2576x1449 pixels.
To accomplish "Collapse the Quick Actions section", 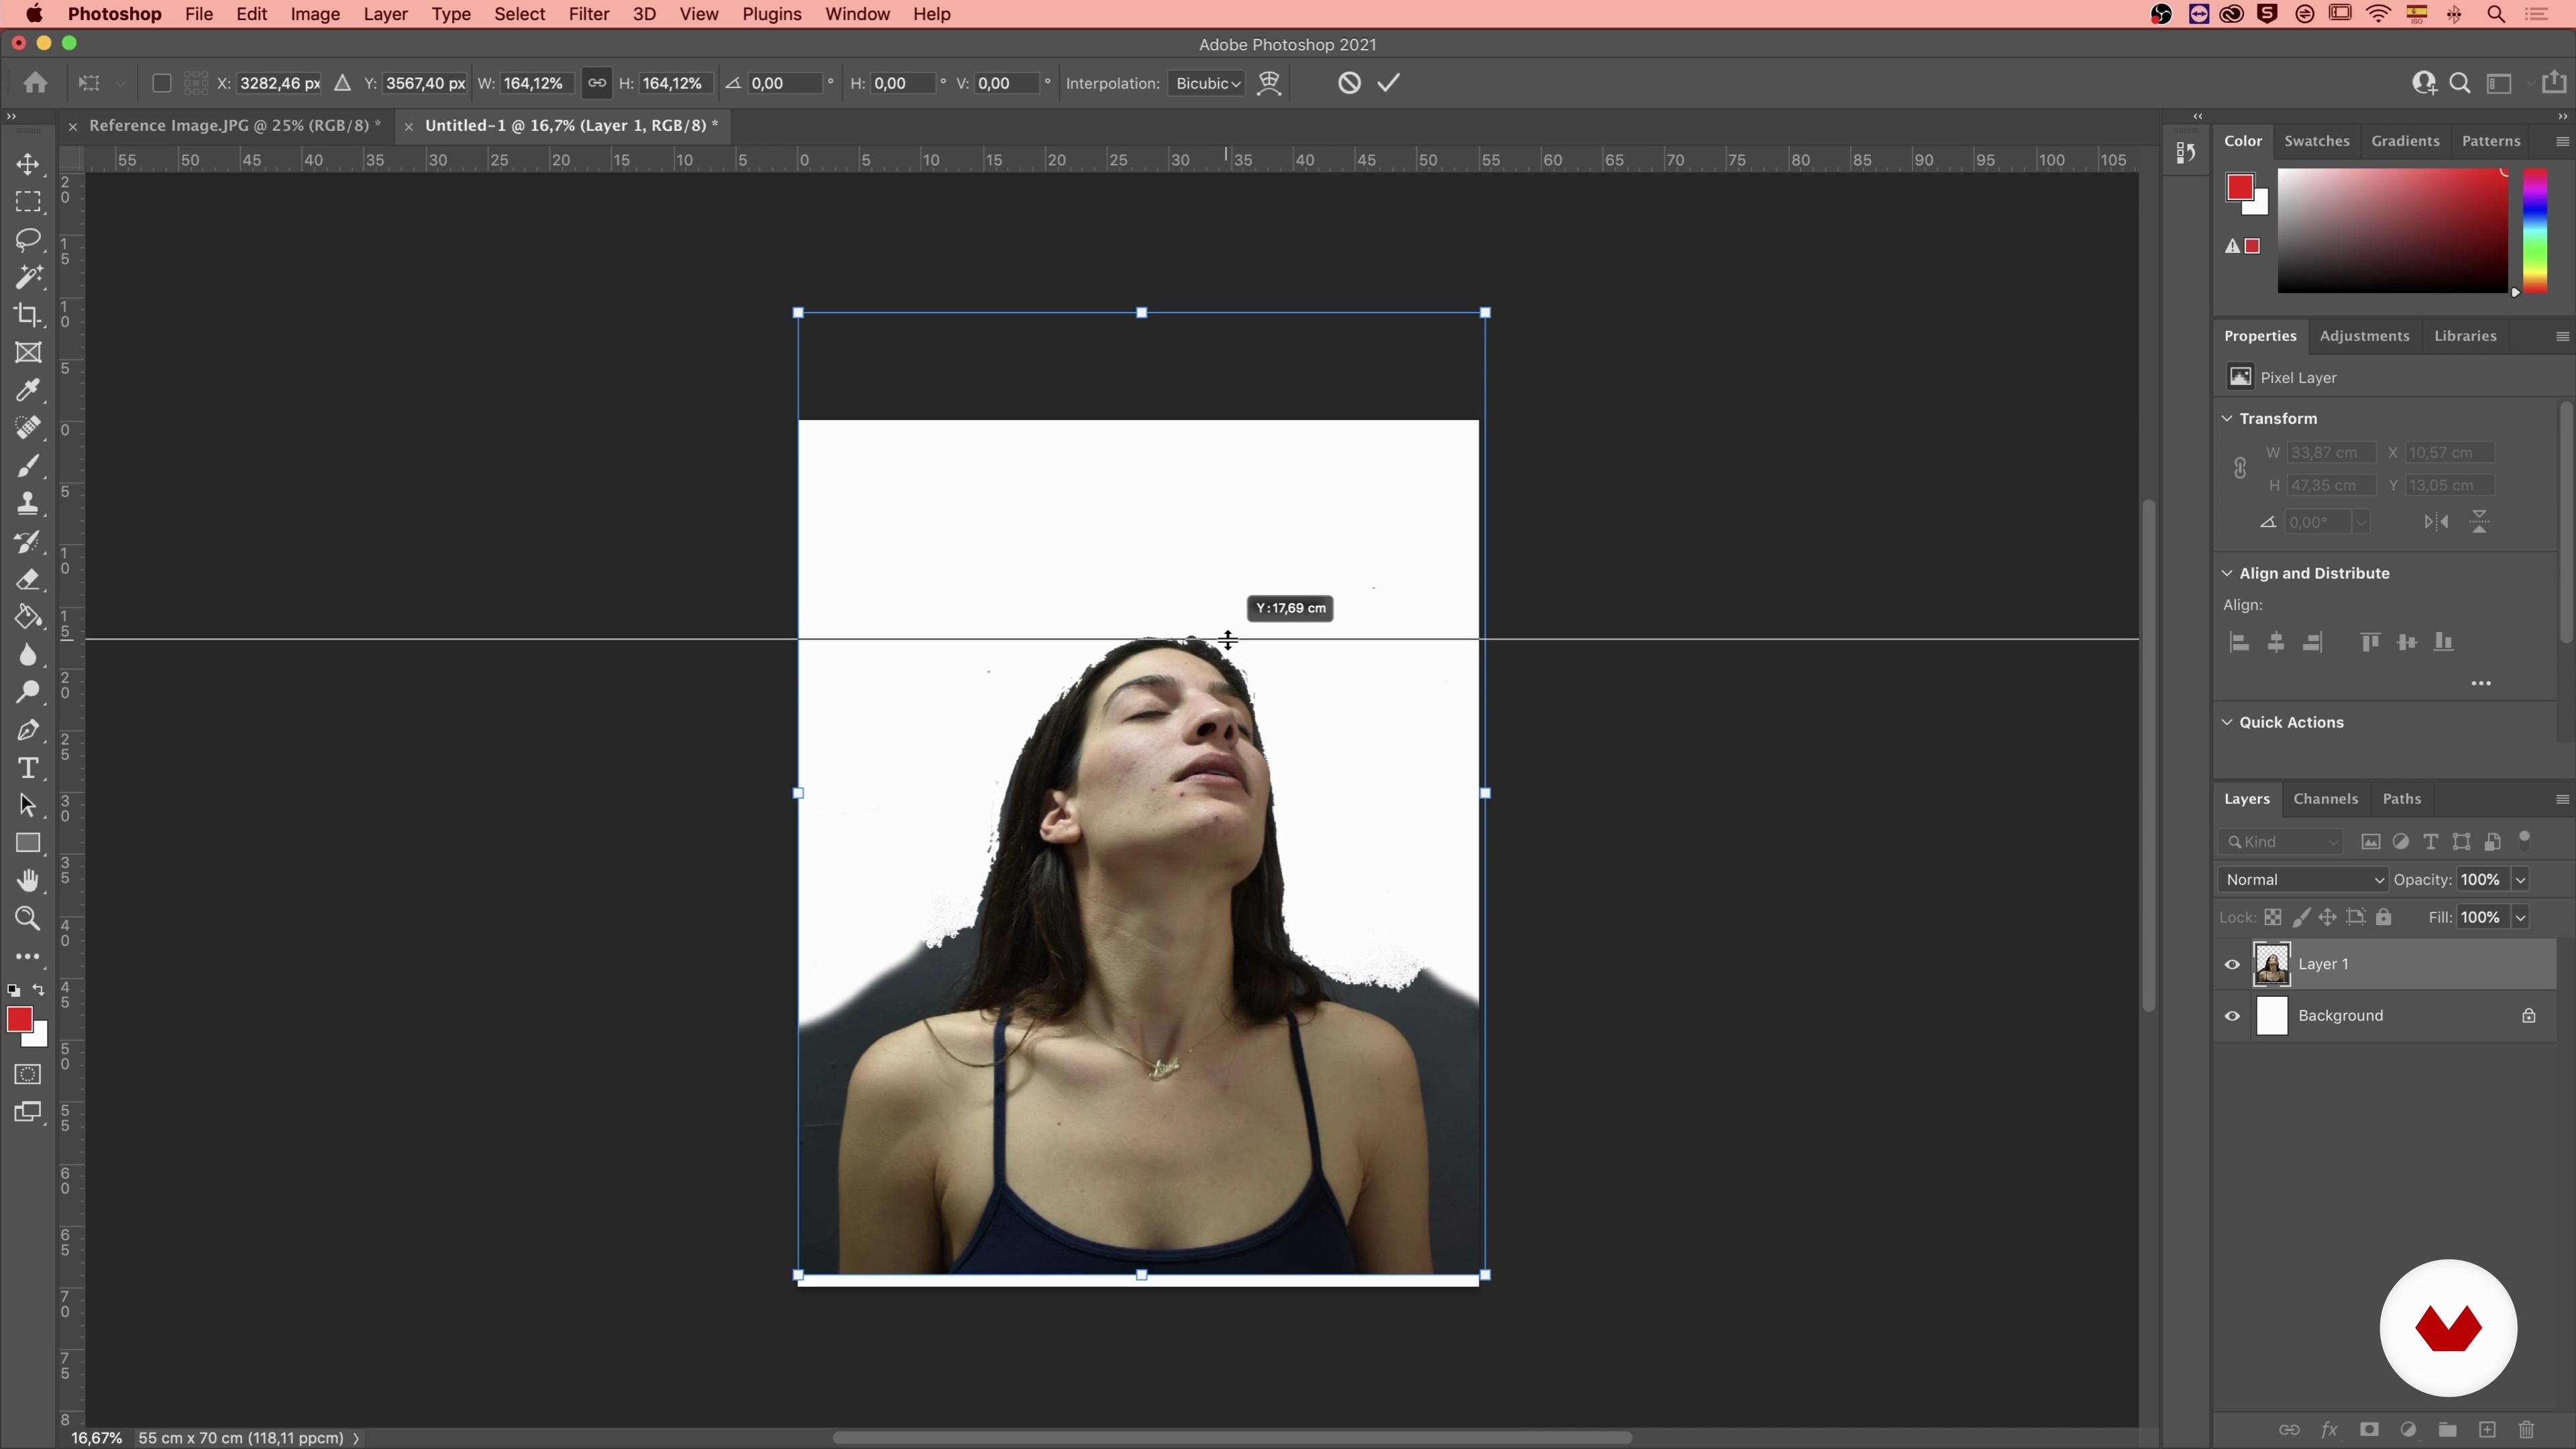I will pos(2227,723).
